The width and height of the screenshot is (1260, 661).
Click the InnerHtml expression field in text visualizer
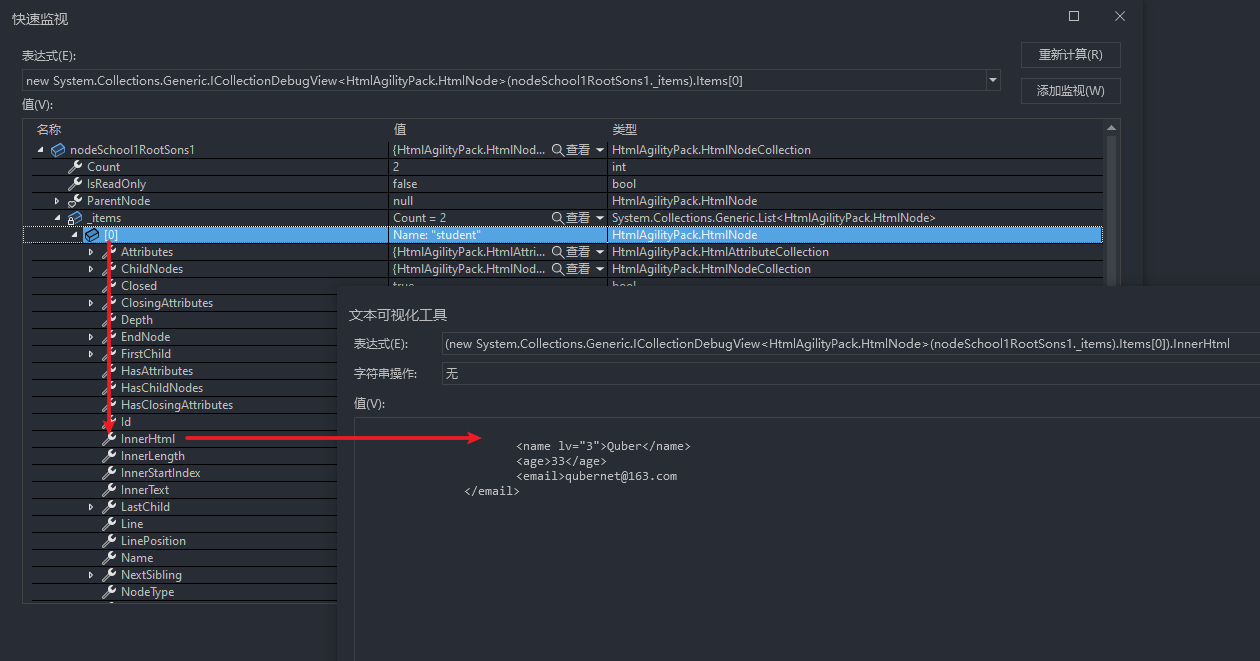coord(850,344)
